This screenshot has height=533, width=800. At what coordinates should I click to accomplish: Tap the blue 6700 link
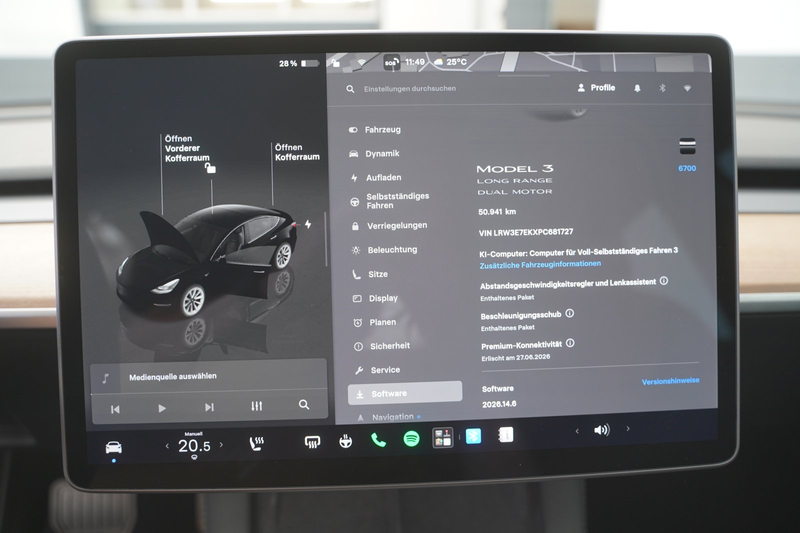coord(687,168)
